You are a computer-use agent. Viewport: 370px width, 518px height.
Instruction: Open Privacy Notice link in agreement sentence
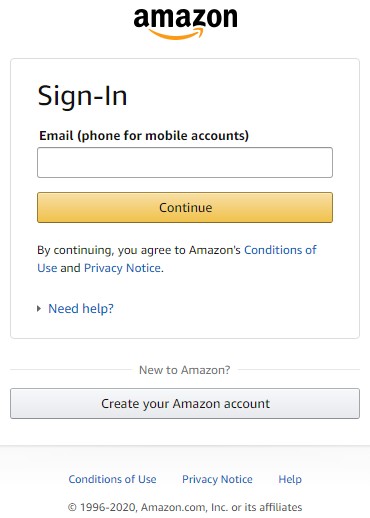[x=122, y=268]
